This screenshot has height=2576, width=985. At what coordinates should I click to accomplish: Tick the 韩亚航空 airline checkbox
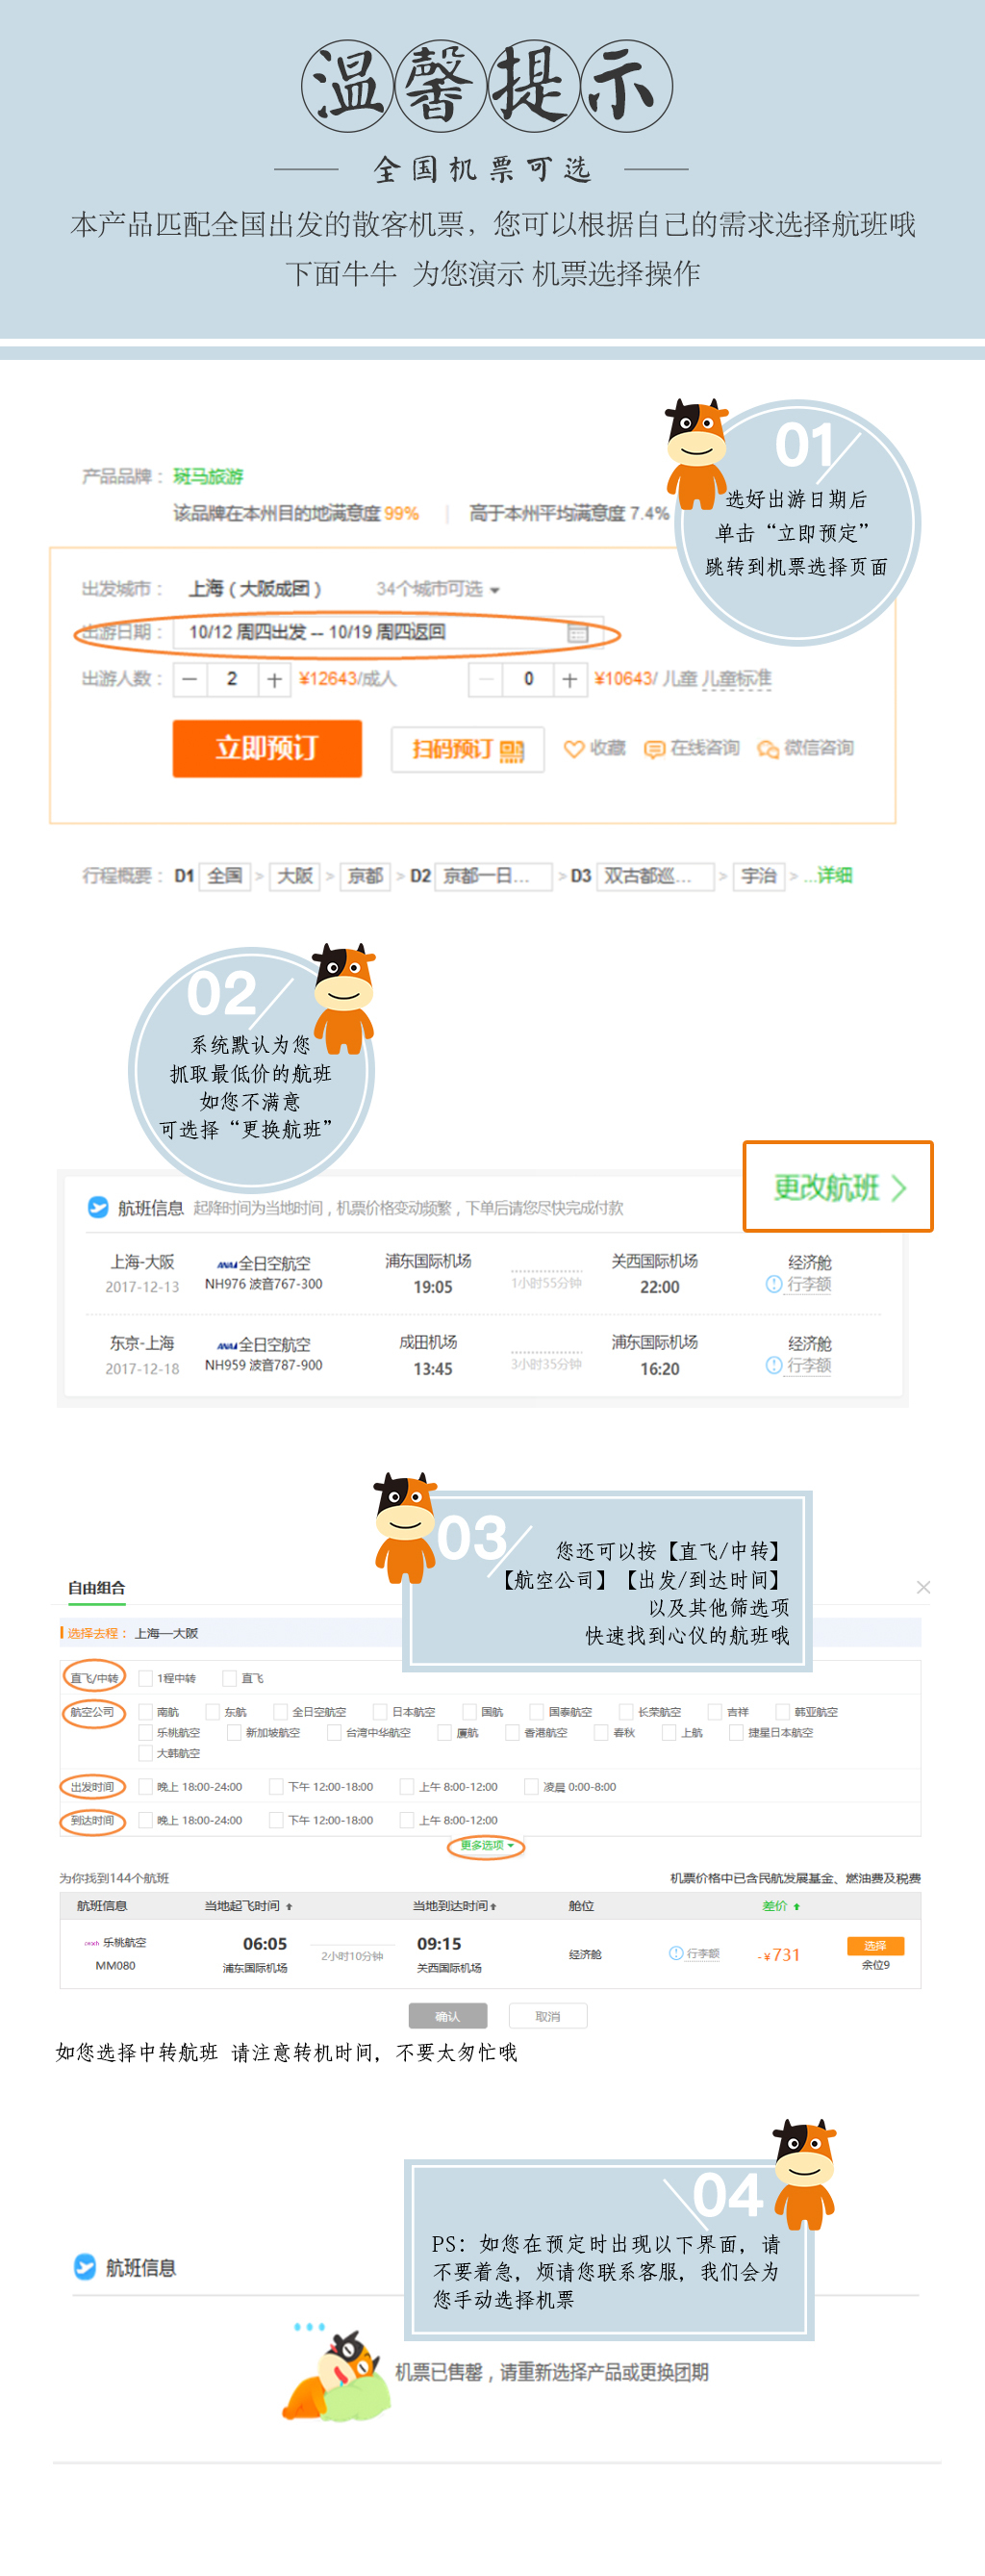tap(783, 1712)
